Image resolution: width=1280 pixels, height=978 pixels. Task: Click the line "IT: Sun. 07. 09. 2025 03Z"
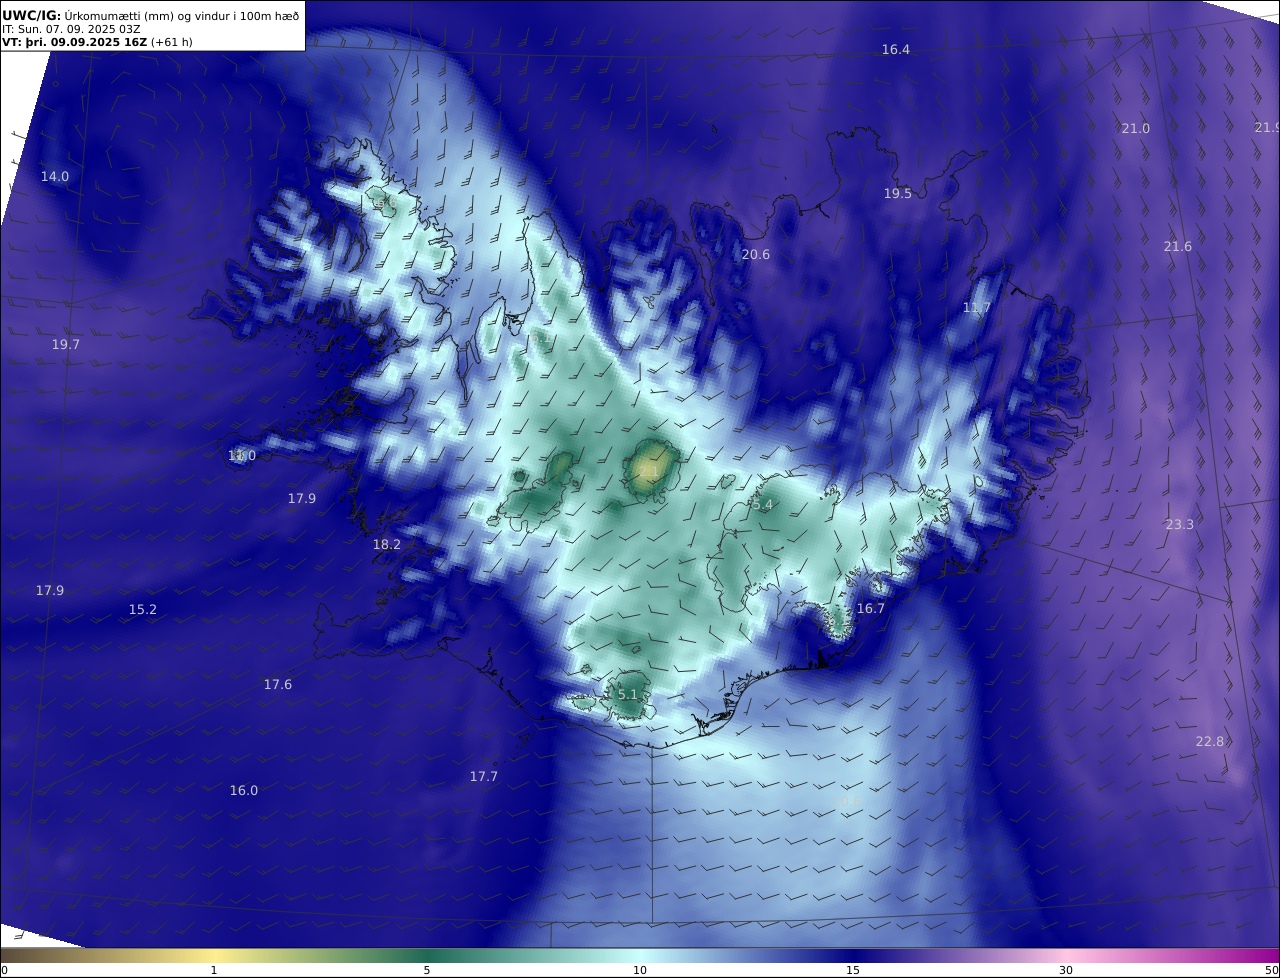(x=71, y=29)
